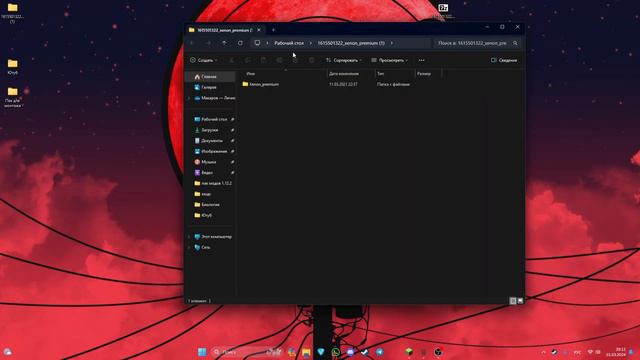This screenshot has width=640, height=360.
Task: Open Steam from the taskbar
Action: [x=364, y=352]
